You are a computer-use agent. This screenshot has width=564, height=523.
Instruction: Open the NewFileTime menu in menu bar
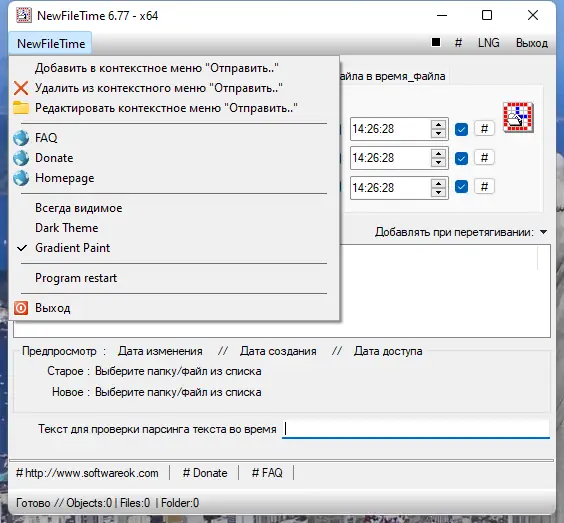coord(51,44)
